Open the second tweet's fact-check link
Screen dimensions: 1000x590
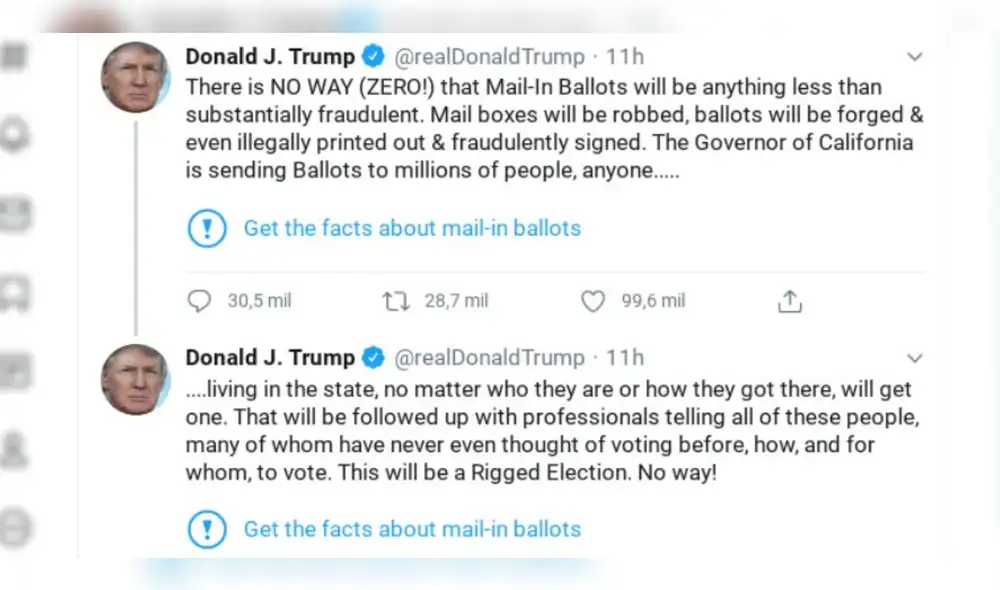(x=411, y=529)
